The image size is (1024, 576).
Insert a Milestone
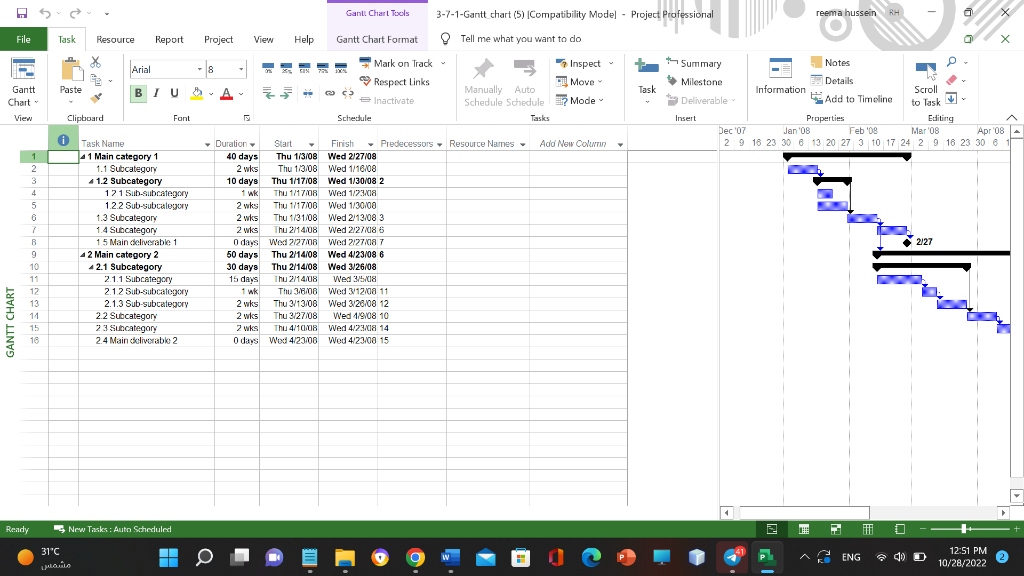[694, 82]
